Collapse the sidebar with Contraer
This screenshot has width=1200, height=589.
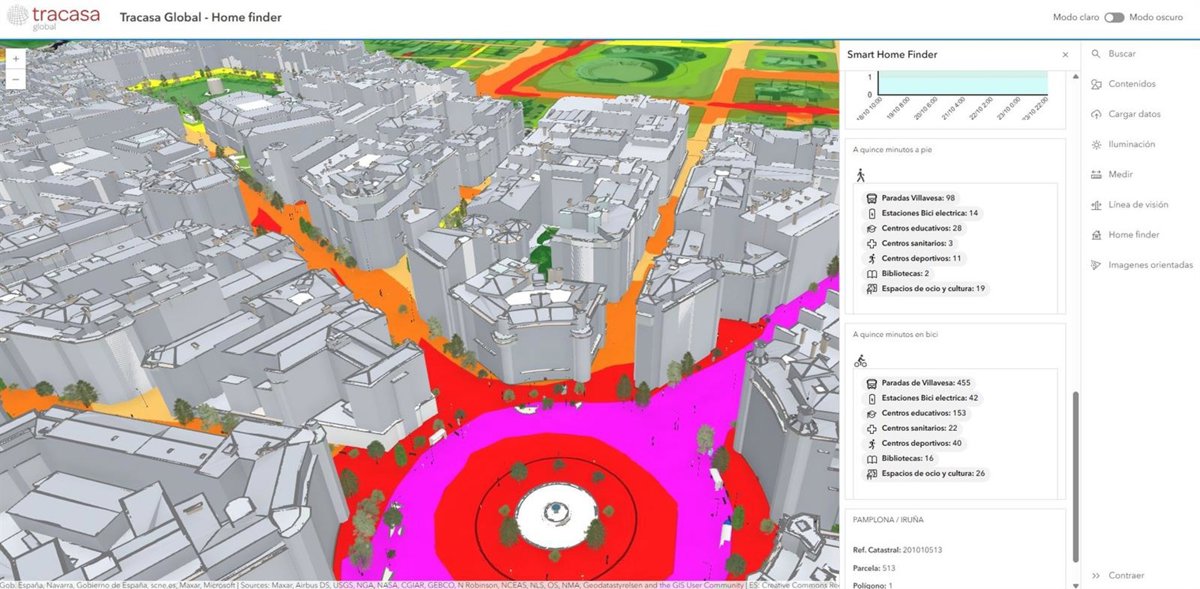pos(1118,575)
